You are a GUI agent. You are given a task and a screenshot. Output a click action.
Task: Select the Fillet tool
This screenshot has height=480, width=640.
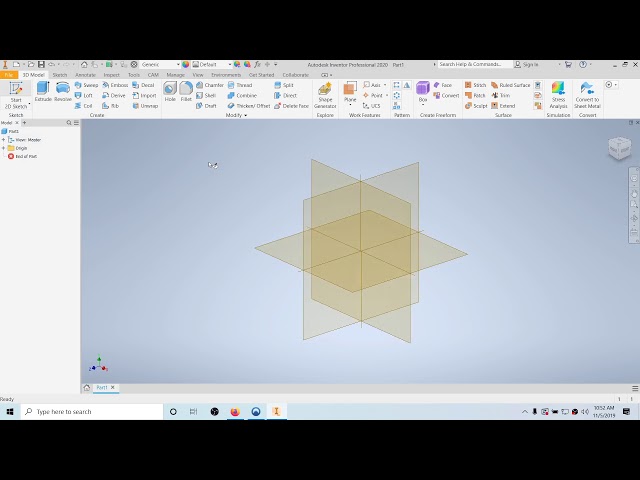coord(186,91)
